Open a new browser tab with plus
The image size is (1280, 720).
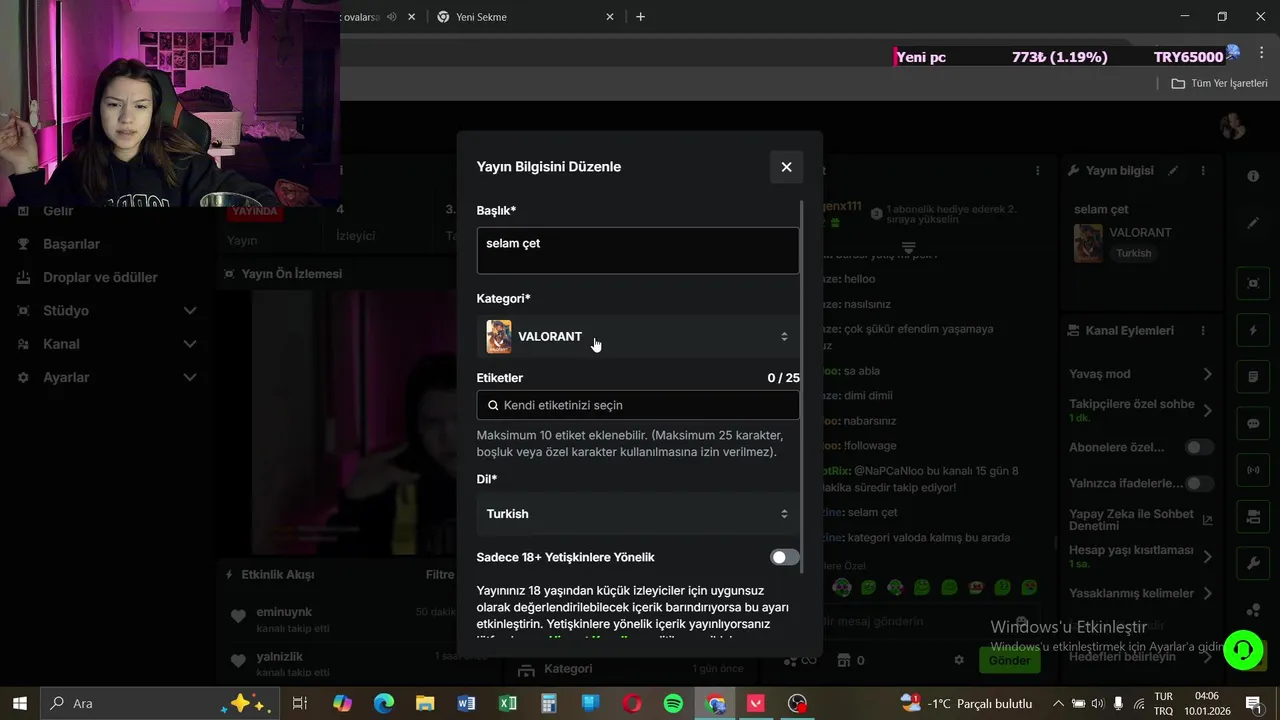click(x=640, y=17)
